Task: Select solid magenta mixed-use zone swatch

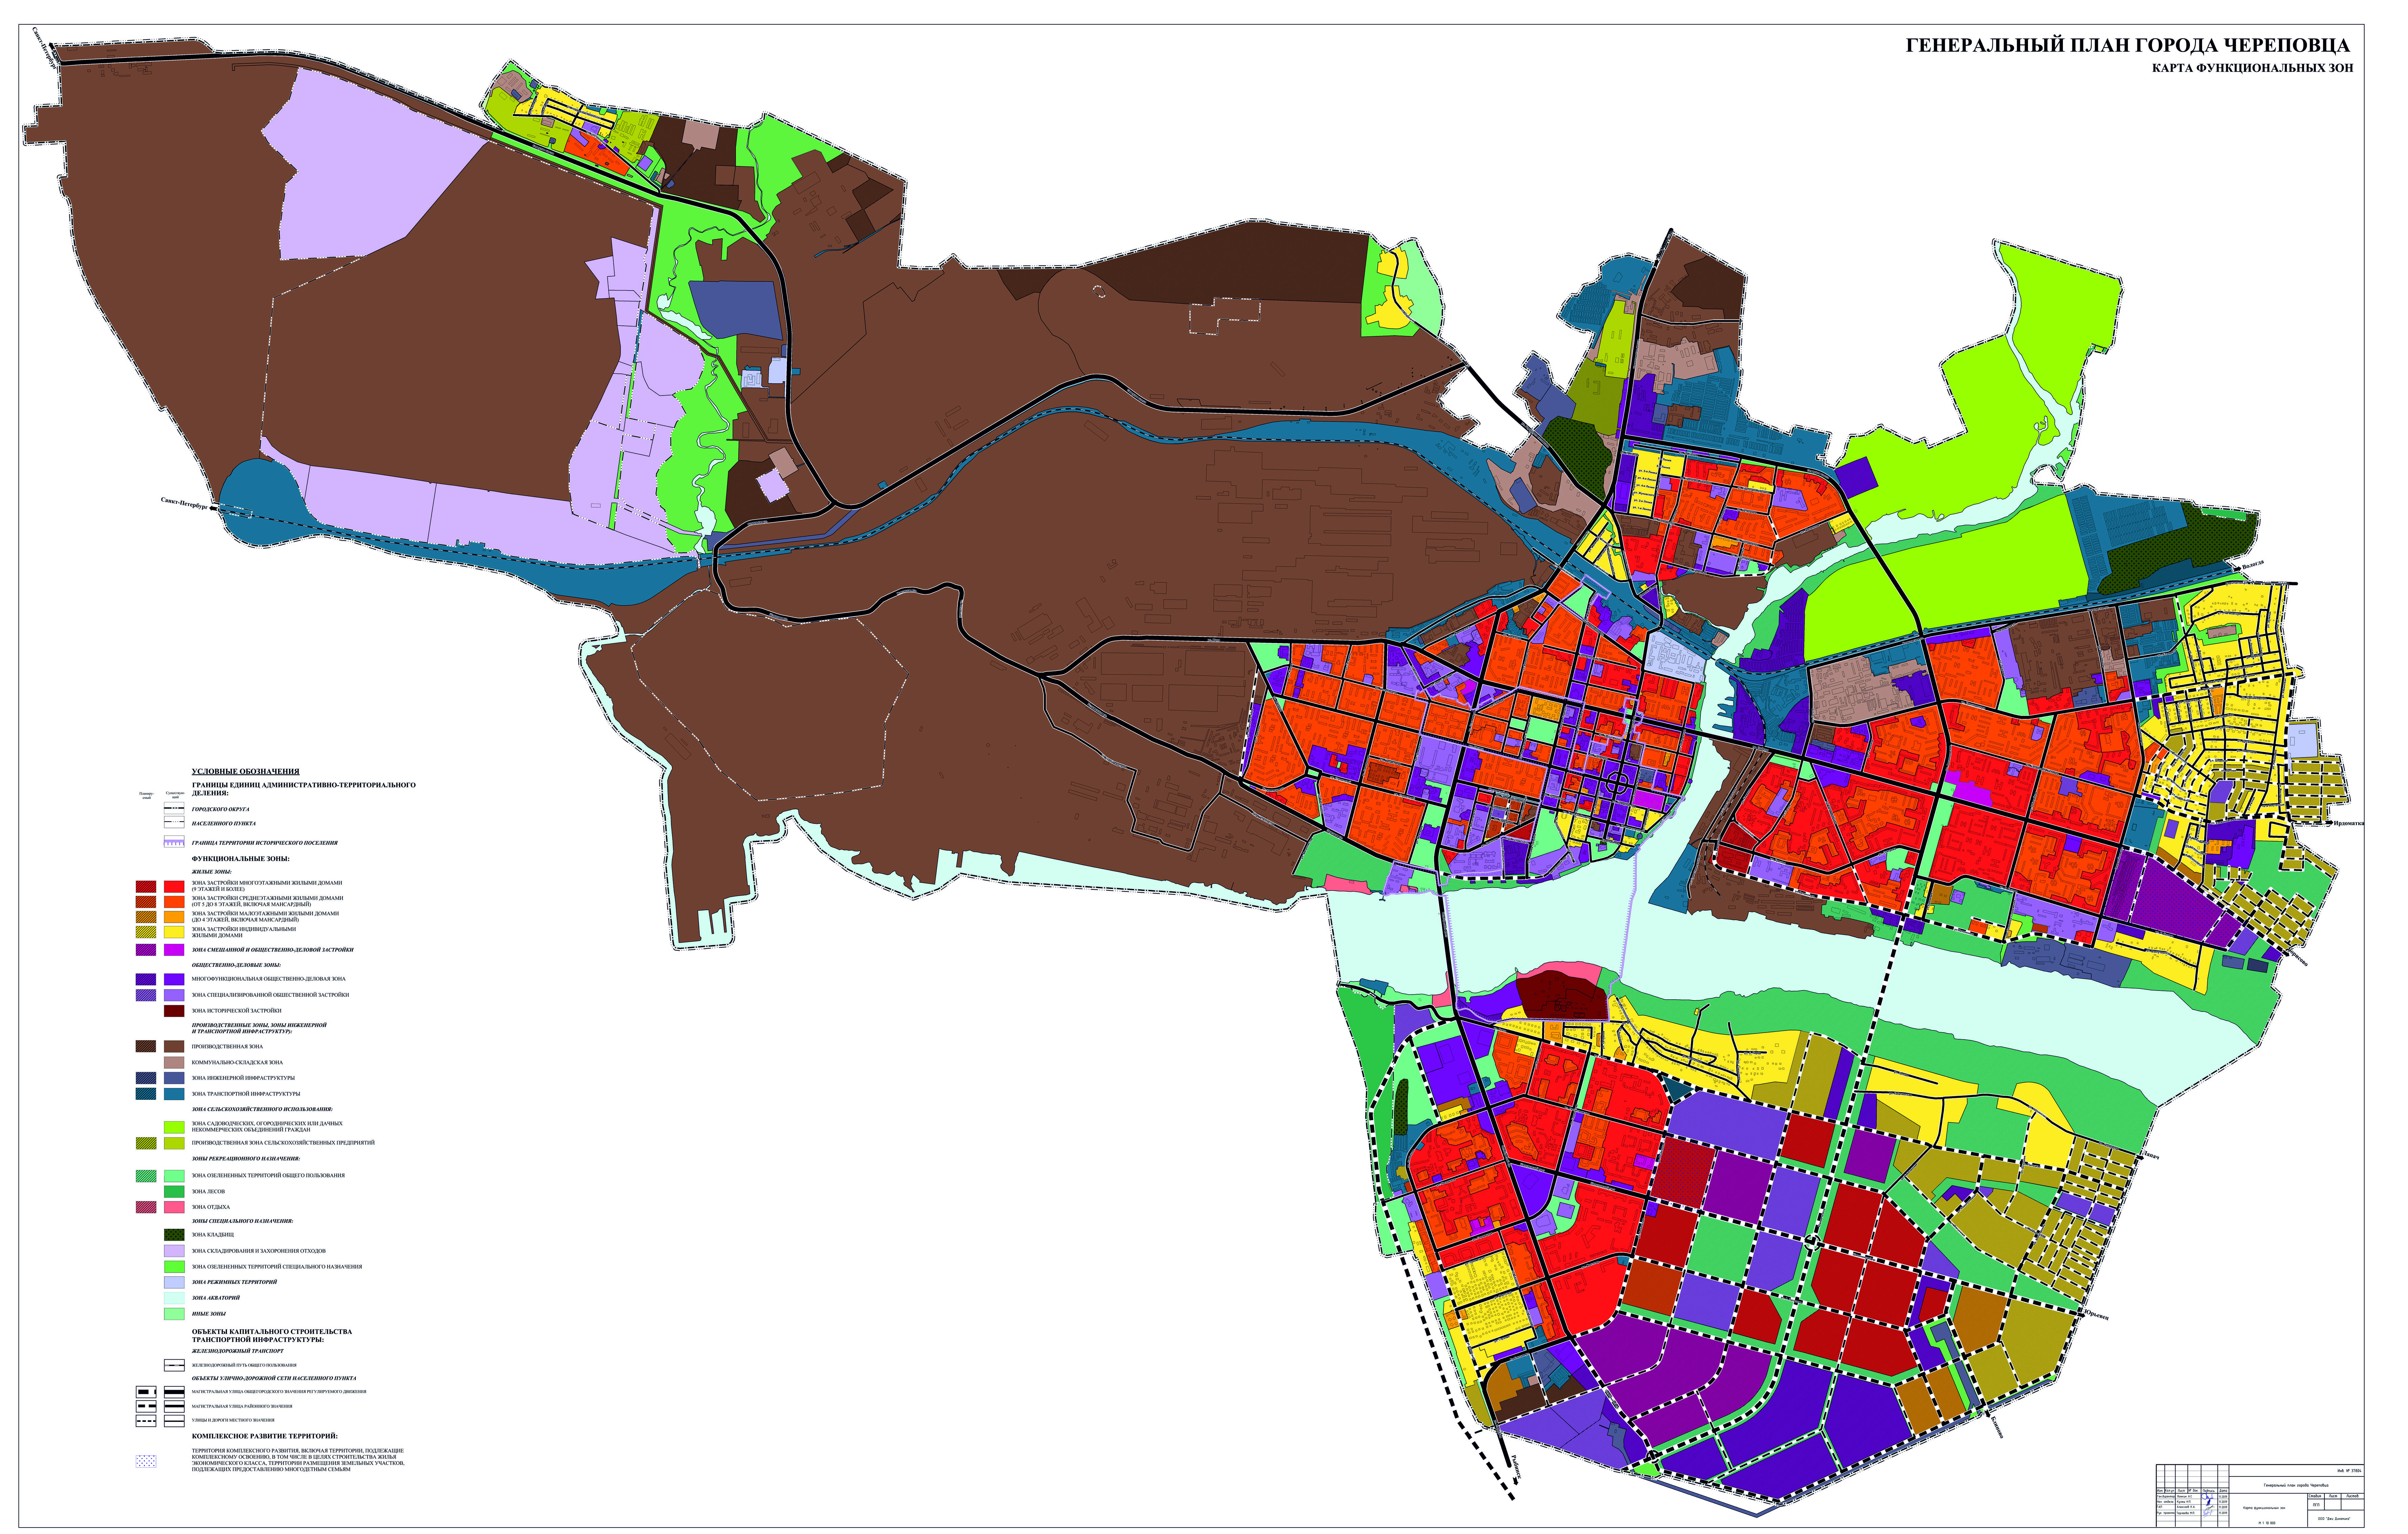Action: [x=174, y=950]
